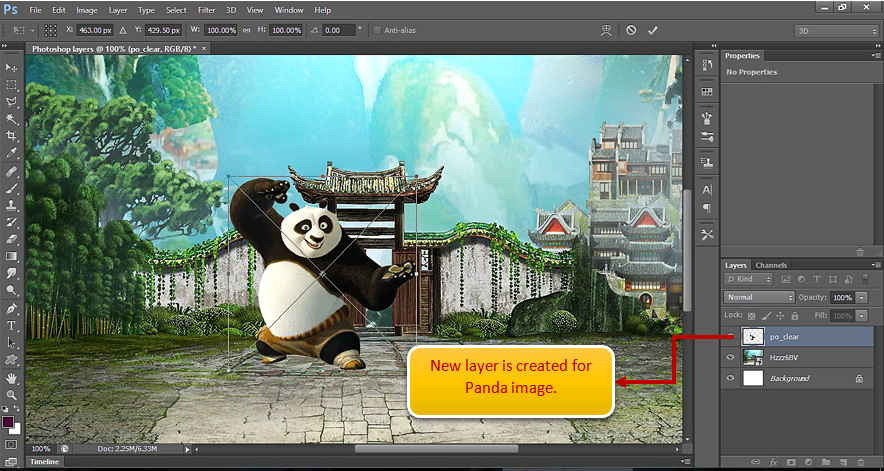Open the 3D workspace dropdown

pos(836,31)
